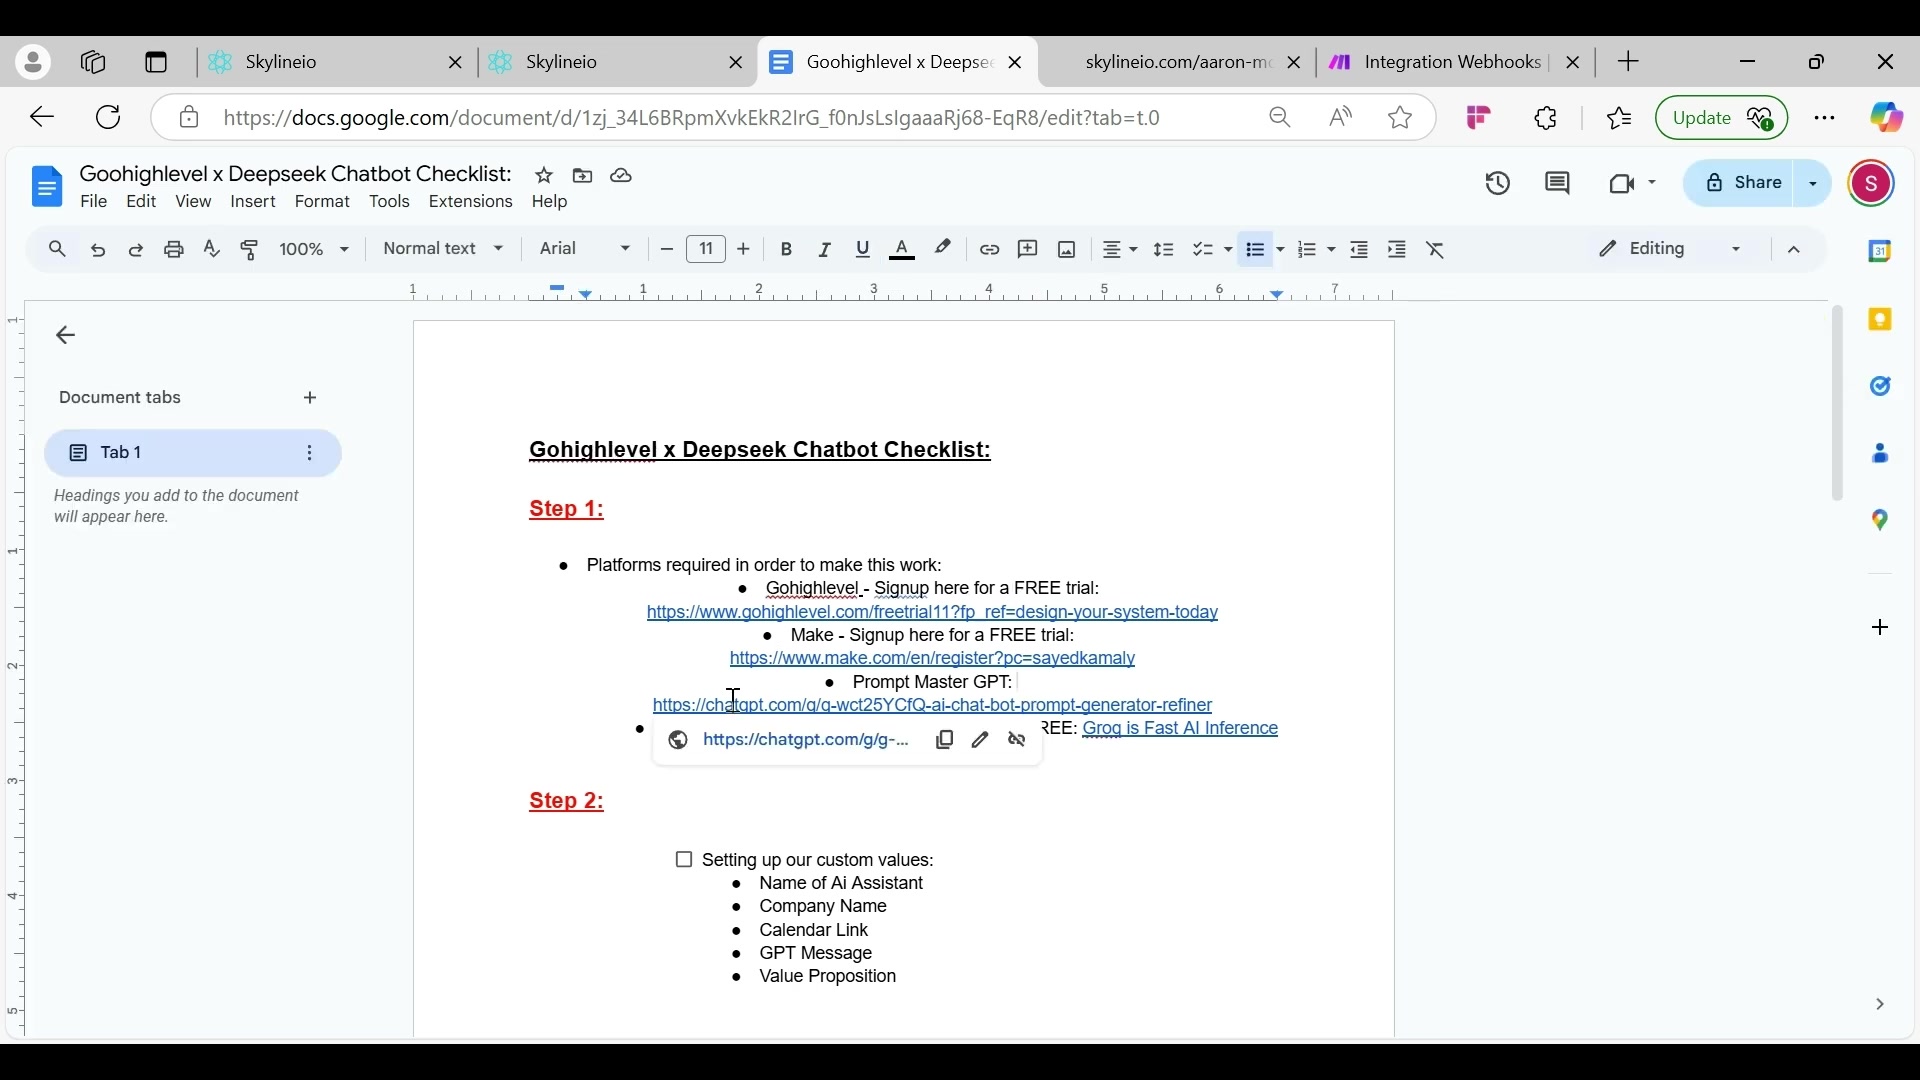
Task: Toggle the bulleted list button
Action: click(x=1257, y=250)
